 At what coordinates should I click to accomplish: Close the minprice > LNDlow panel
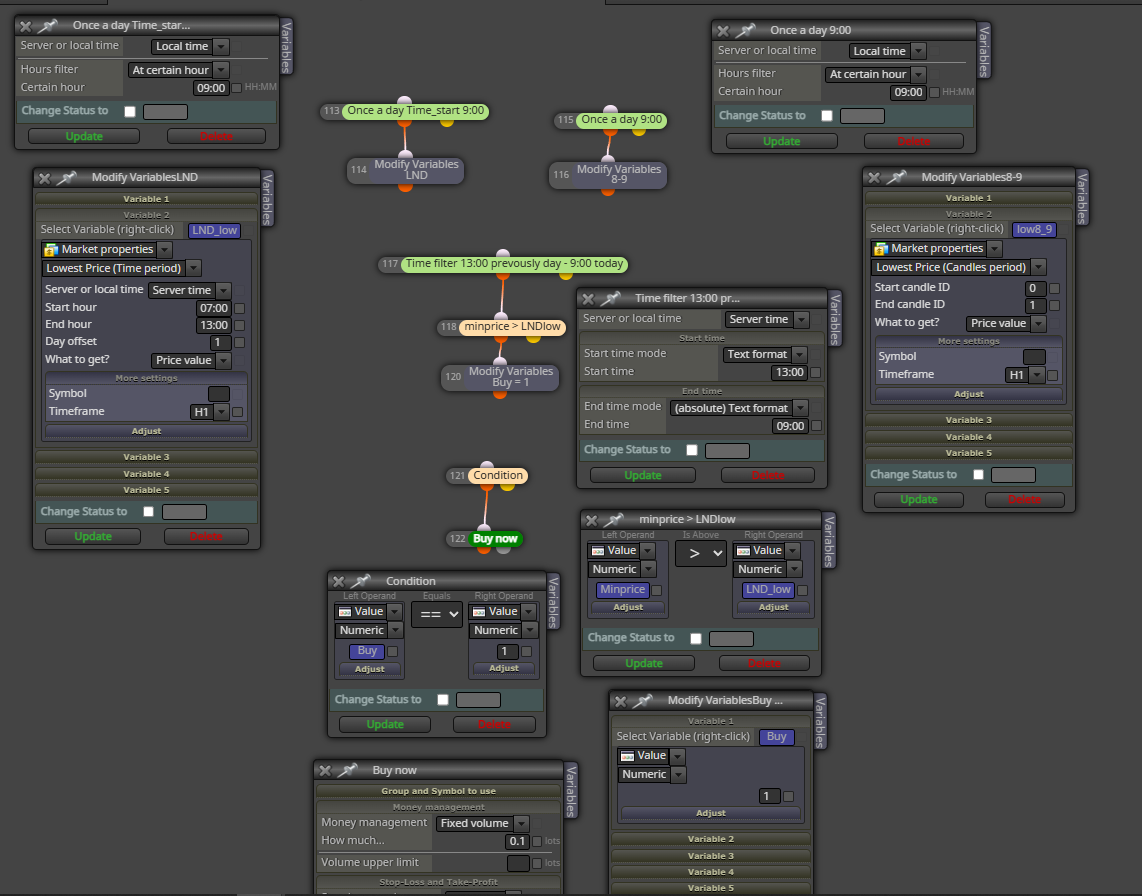pos(592,520)
